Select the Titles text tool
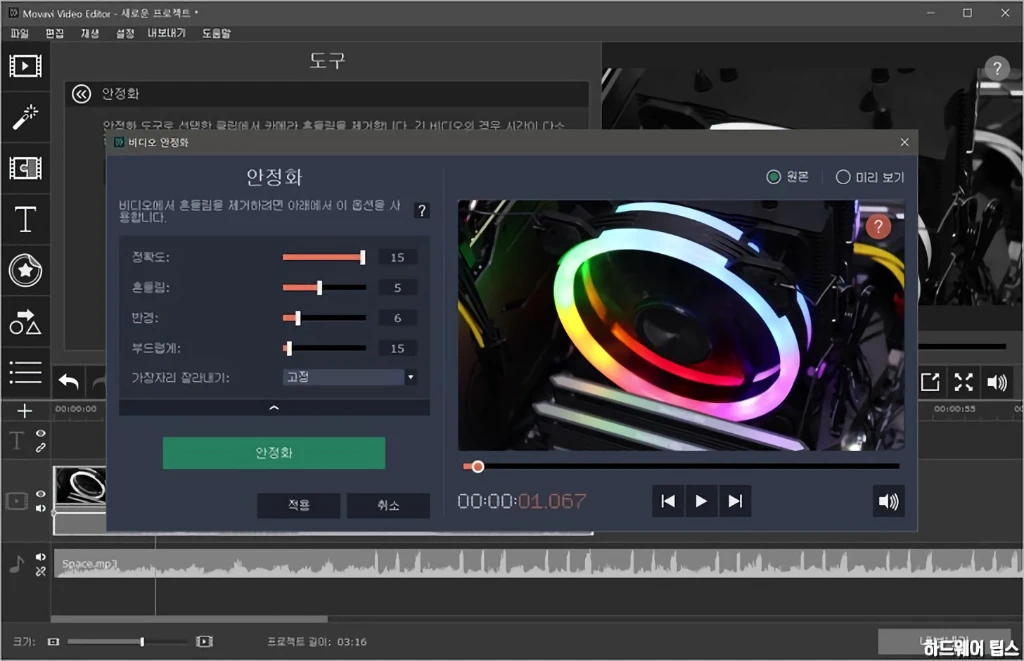Screen dimensions: 1024x661 [25, 219]
